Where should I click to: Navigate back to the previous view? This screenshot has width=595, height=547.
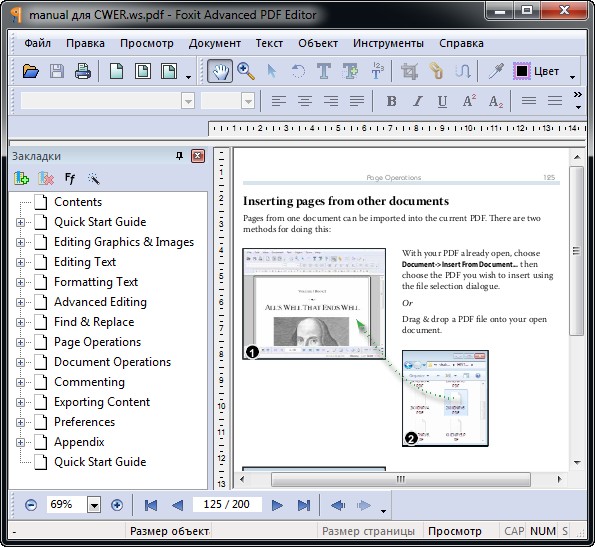pyautogui.click(x=338, y=505)
